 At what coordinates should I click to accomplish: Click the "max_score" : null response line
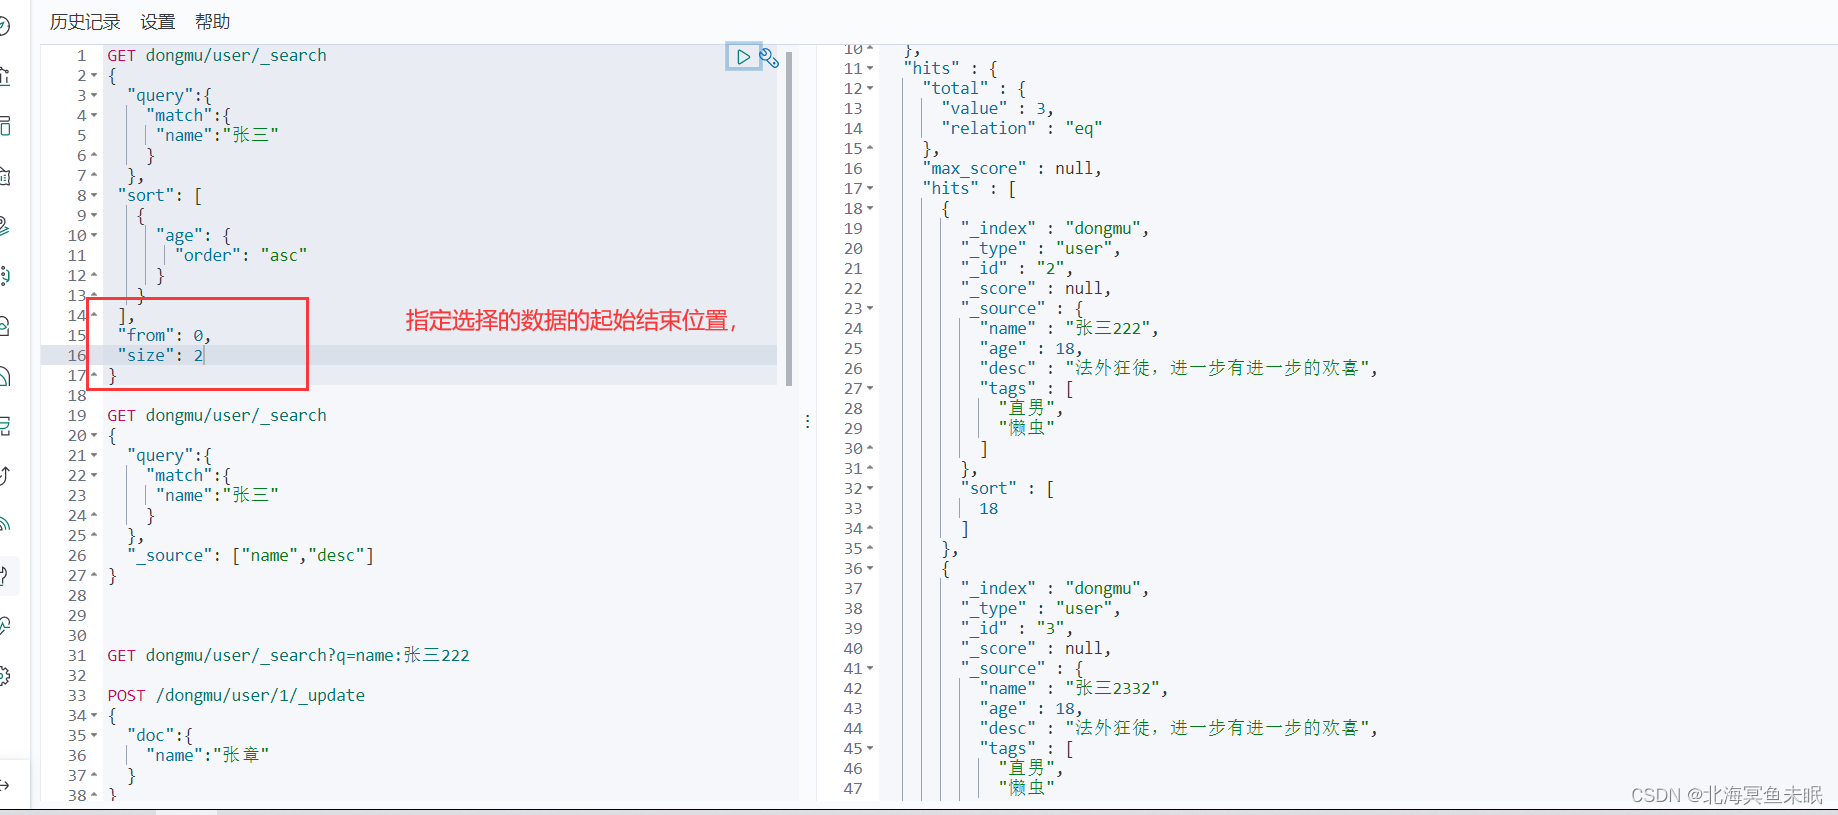[x=1012, y=169]
